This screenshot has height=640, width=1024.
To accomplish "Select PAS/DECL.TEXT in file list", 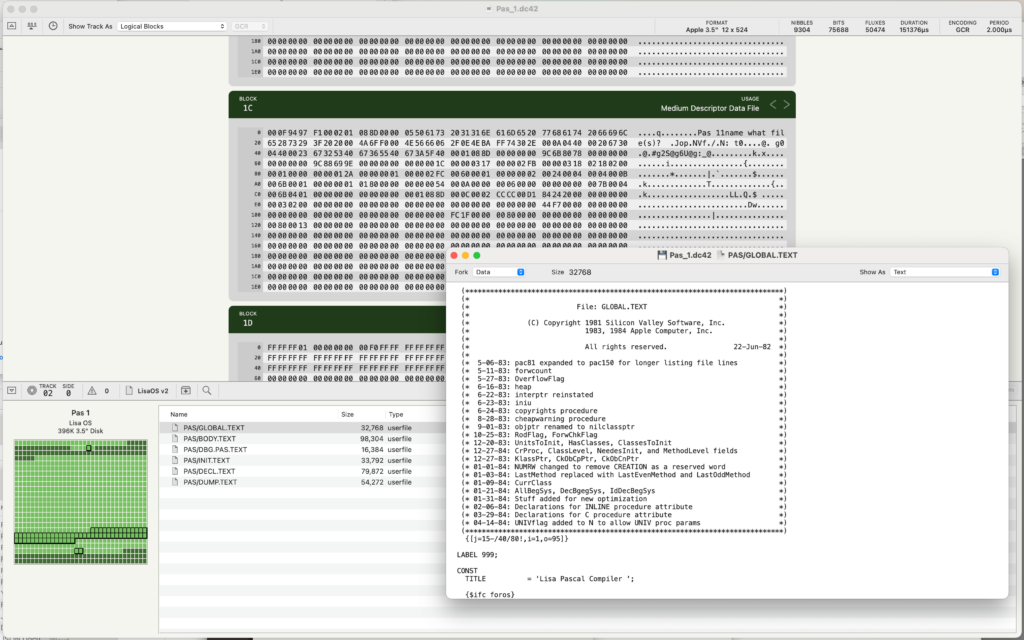I will pyautogui.click(x=210, y=473).
